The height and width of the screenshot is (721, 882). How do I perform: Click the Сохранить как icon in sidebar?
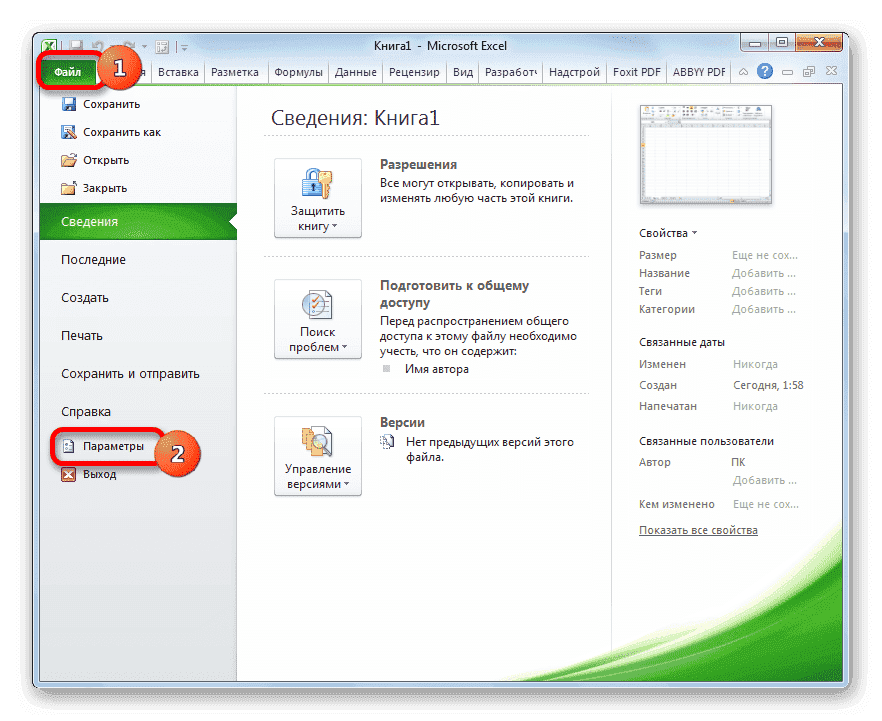pos(67,131)
